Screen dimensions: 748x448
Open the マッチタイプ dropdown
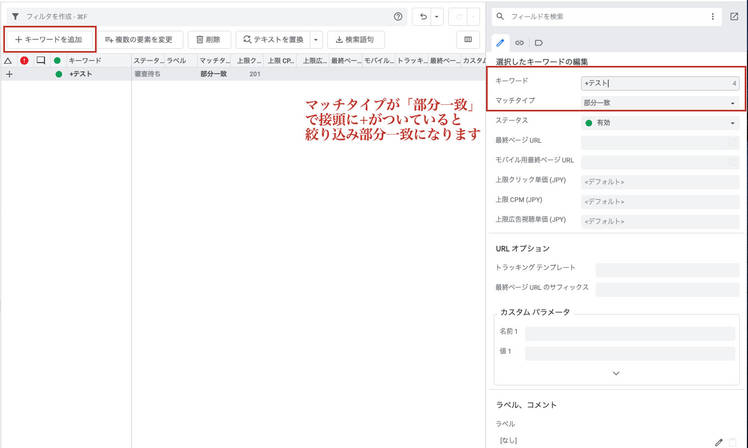pyautogui.click(x=660, y=102)
